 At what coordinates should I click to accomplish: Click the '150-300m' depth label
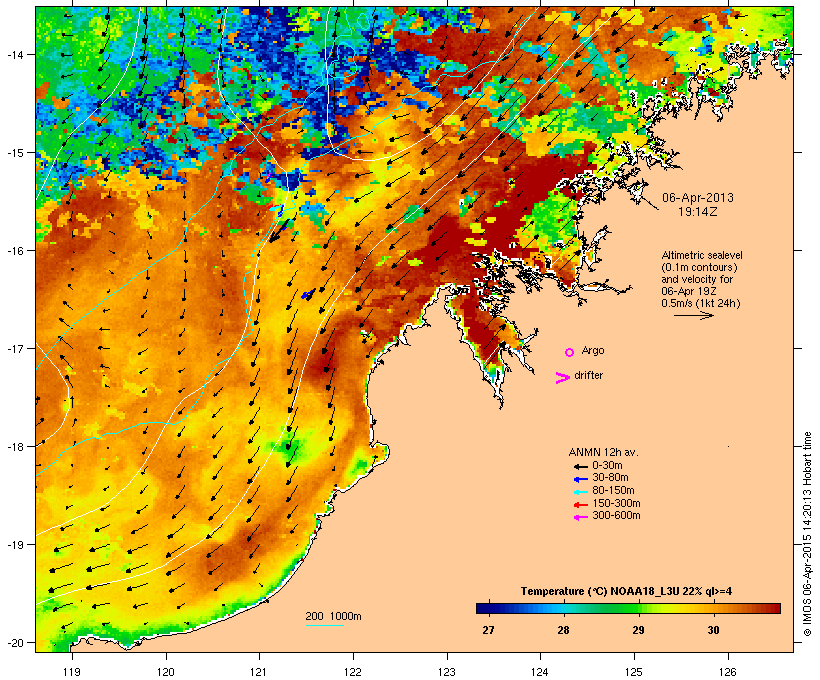(616, 503)
